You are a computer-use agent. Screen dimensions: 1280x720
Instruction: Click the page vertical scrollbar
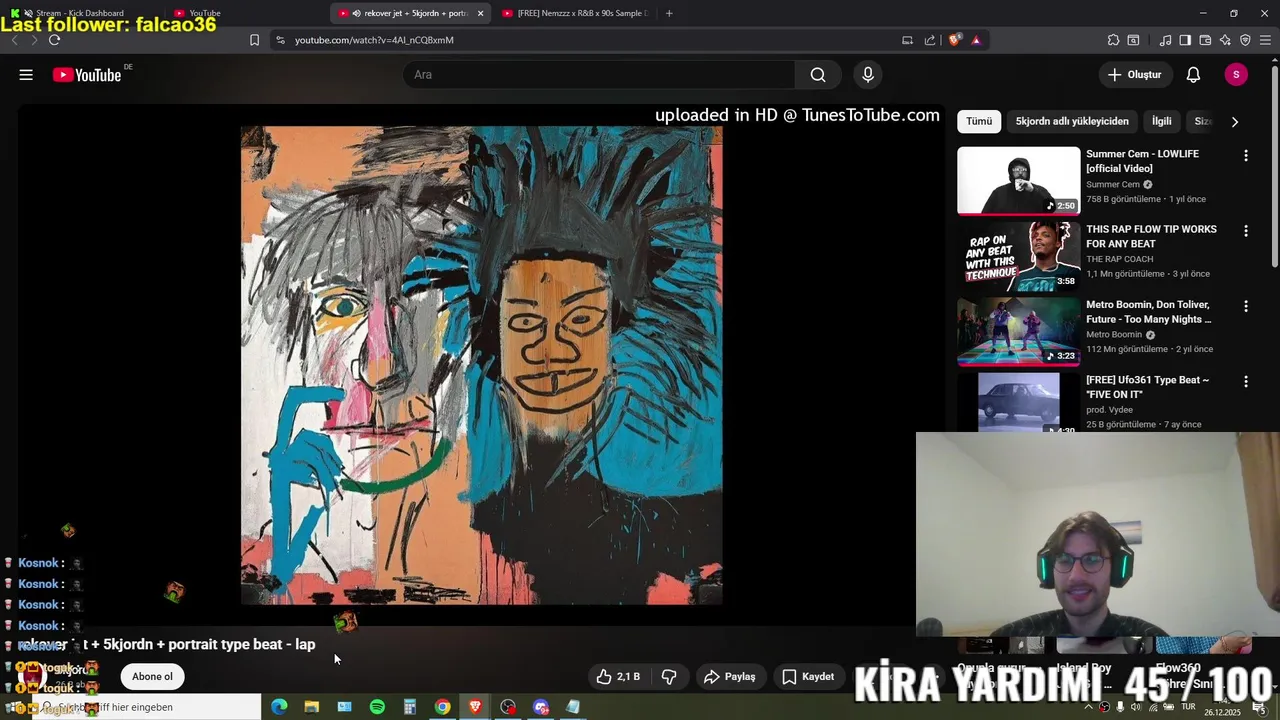(x=1275, y=165)
